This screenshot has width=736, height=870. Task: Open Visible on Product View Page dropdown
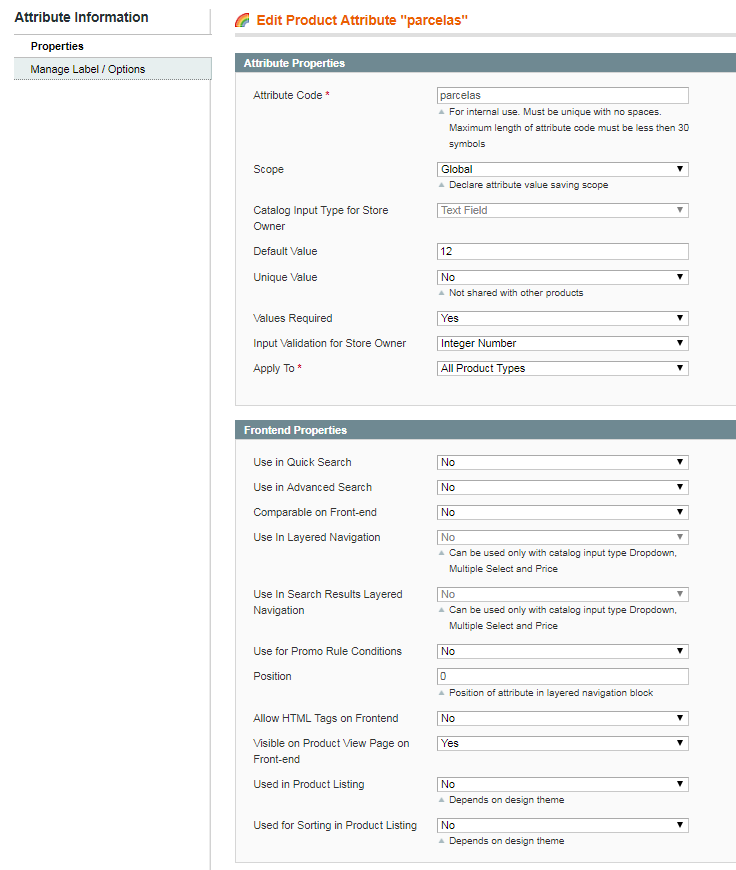[x=563, y=743]
